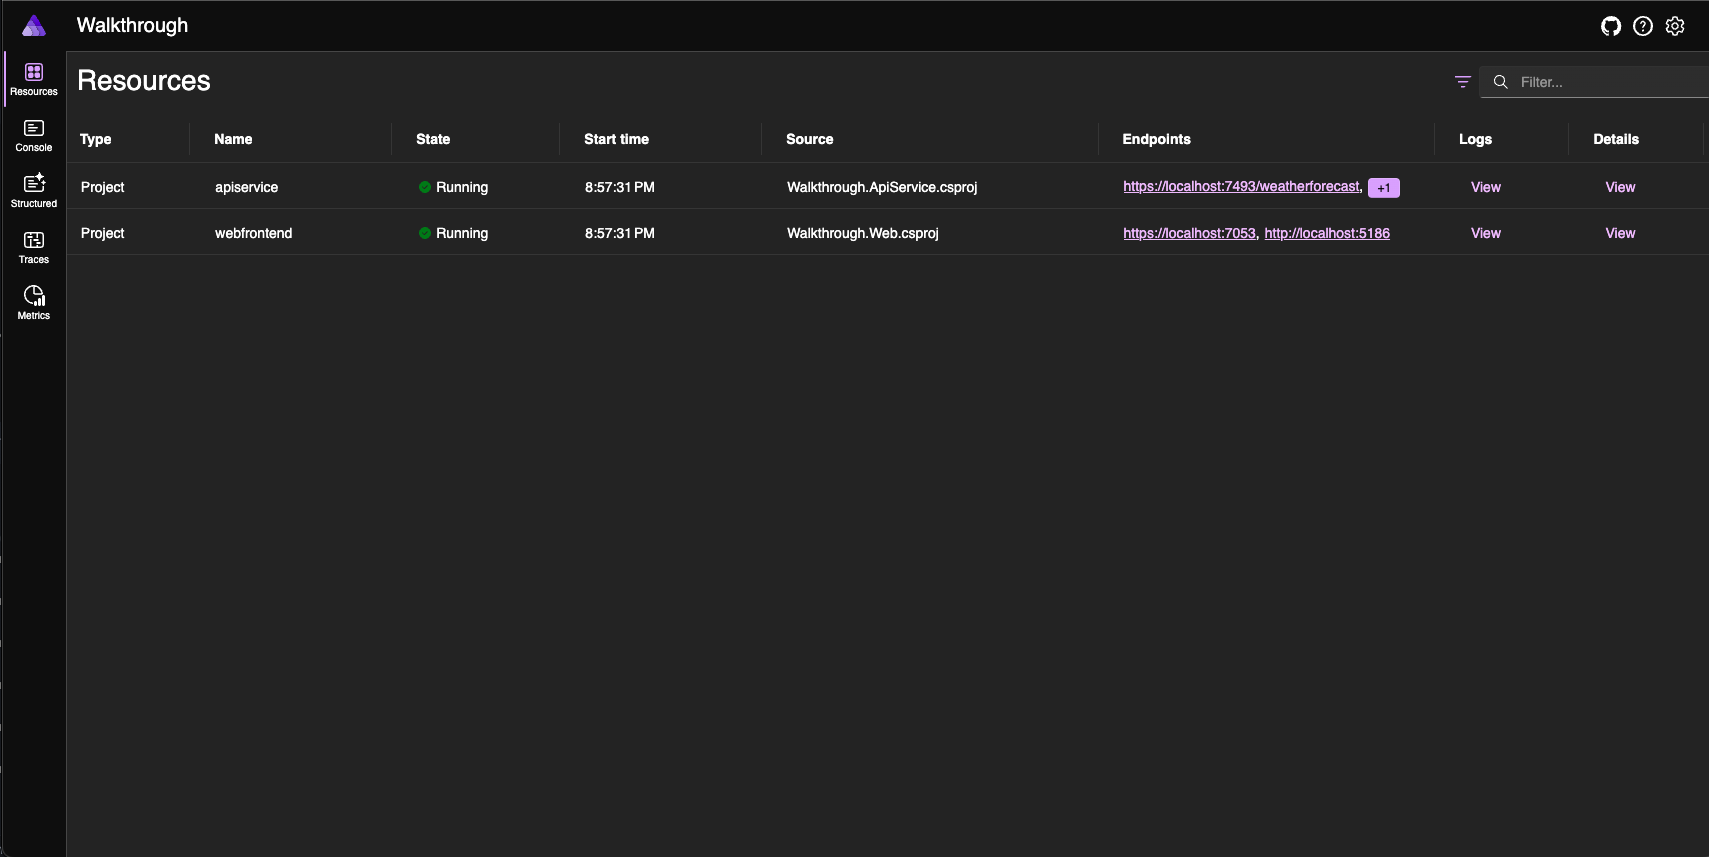1709x857 pixels.
Task: Click Walkthrough.ApiService.csproj source text
Action: pyautogui.click(x=882, y=187)
